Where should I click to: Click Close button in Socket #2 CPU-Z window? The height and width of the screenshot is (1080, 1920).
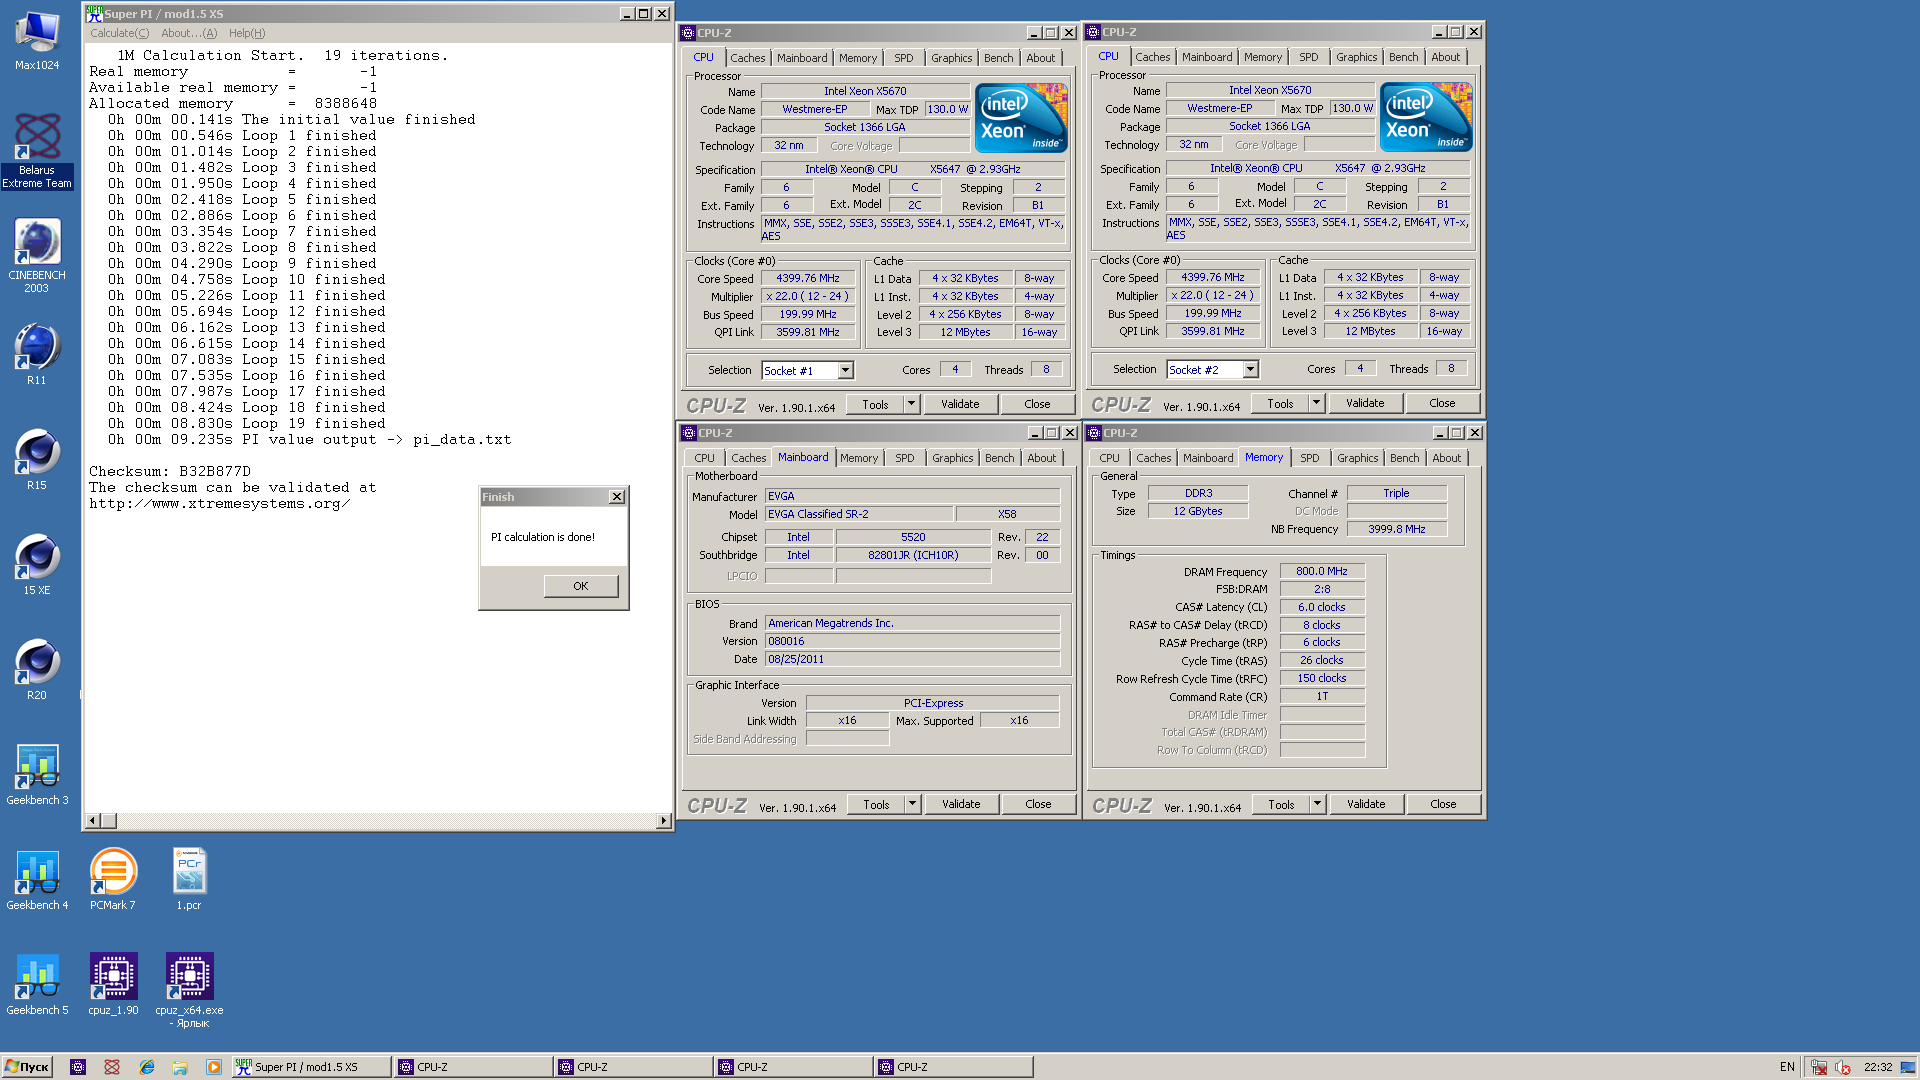1442,403
